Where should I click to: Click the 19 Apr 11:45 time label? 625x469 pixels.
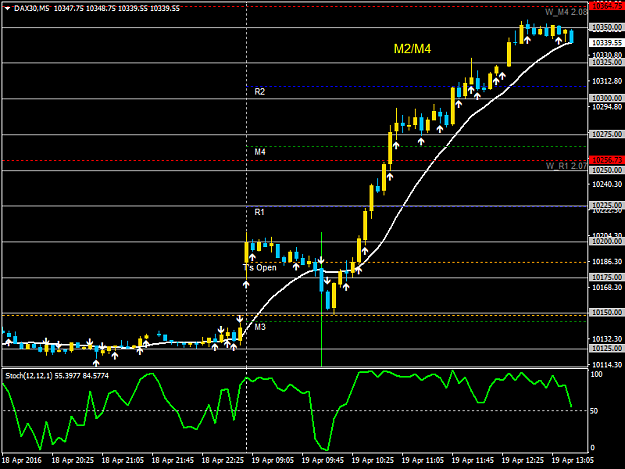coord(473,460)
